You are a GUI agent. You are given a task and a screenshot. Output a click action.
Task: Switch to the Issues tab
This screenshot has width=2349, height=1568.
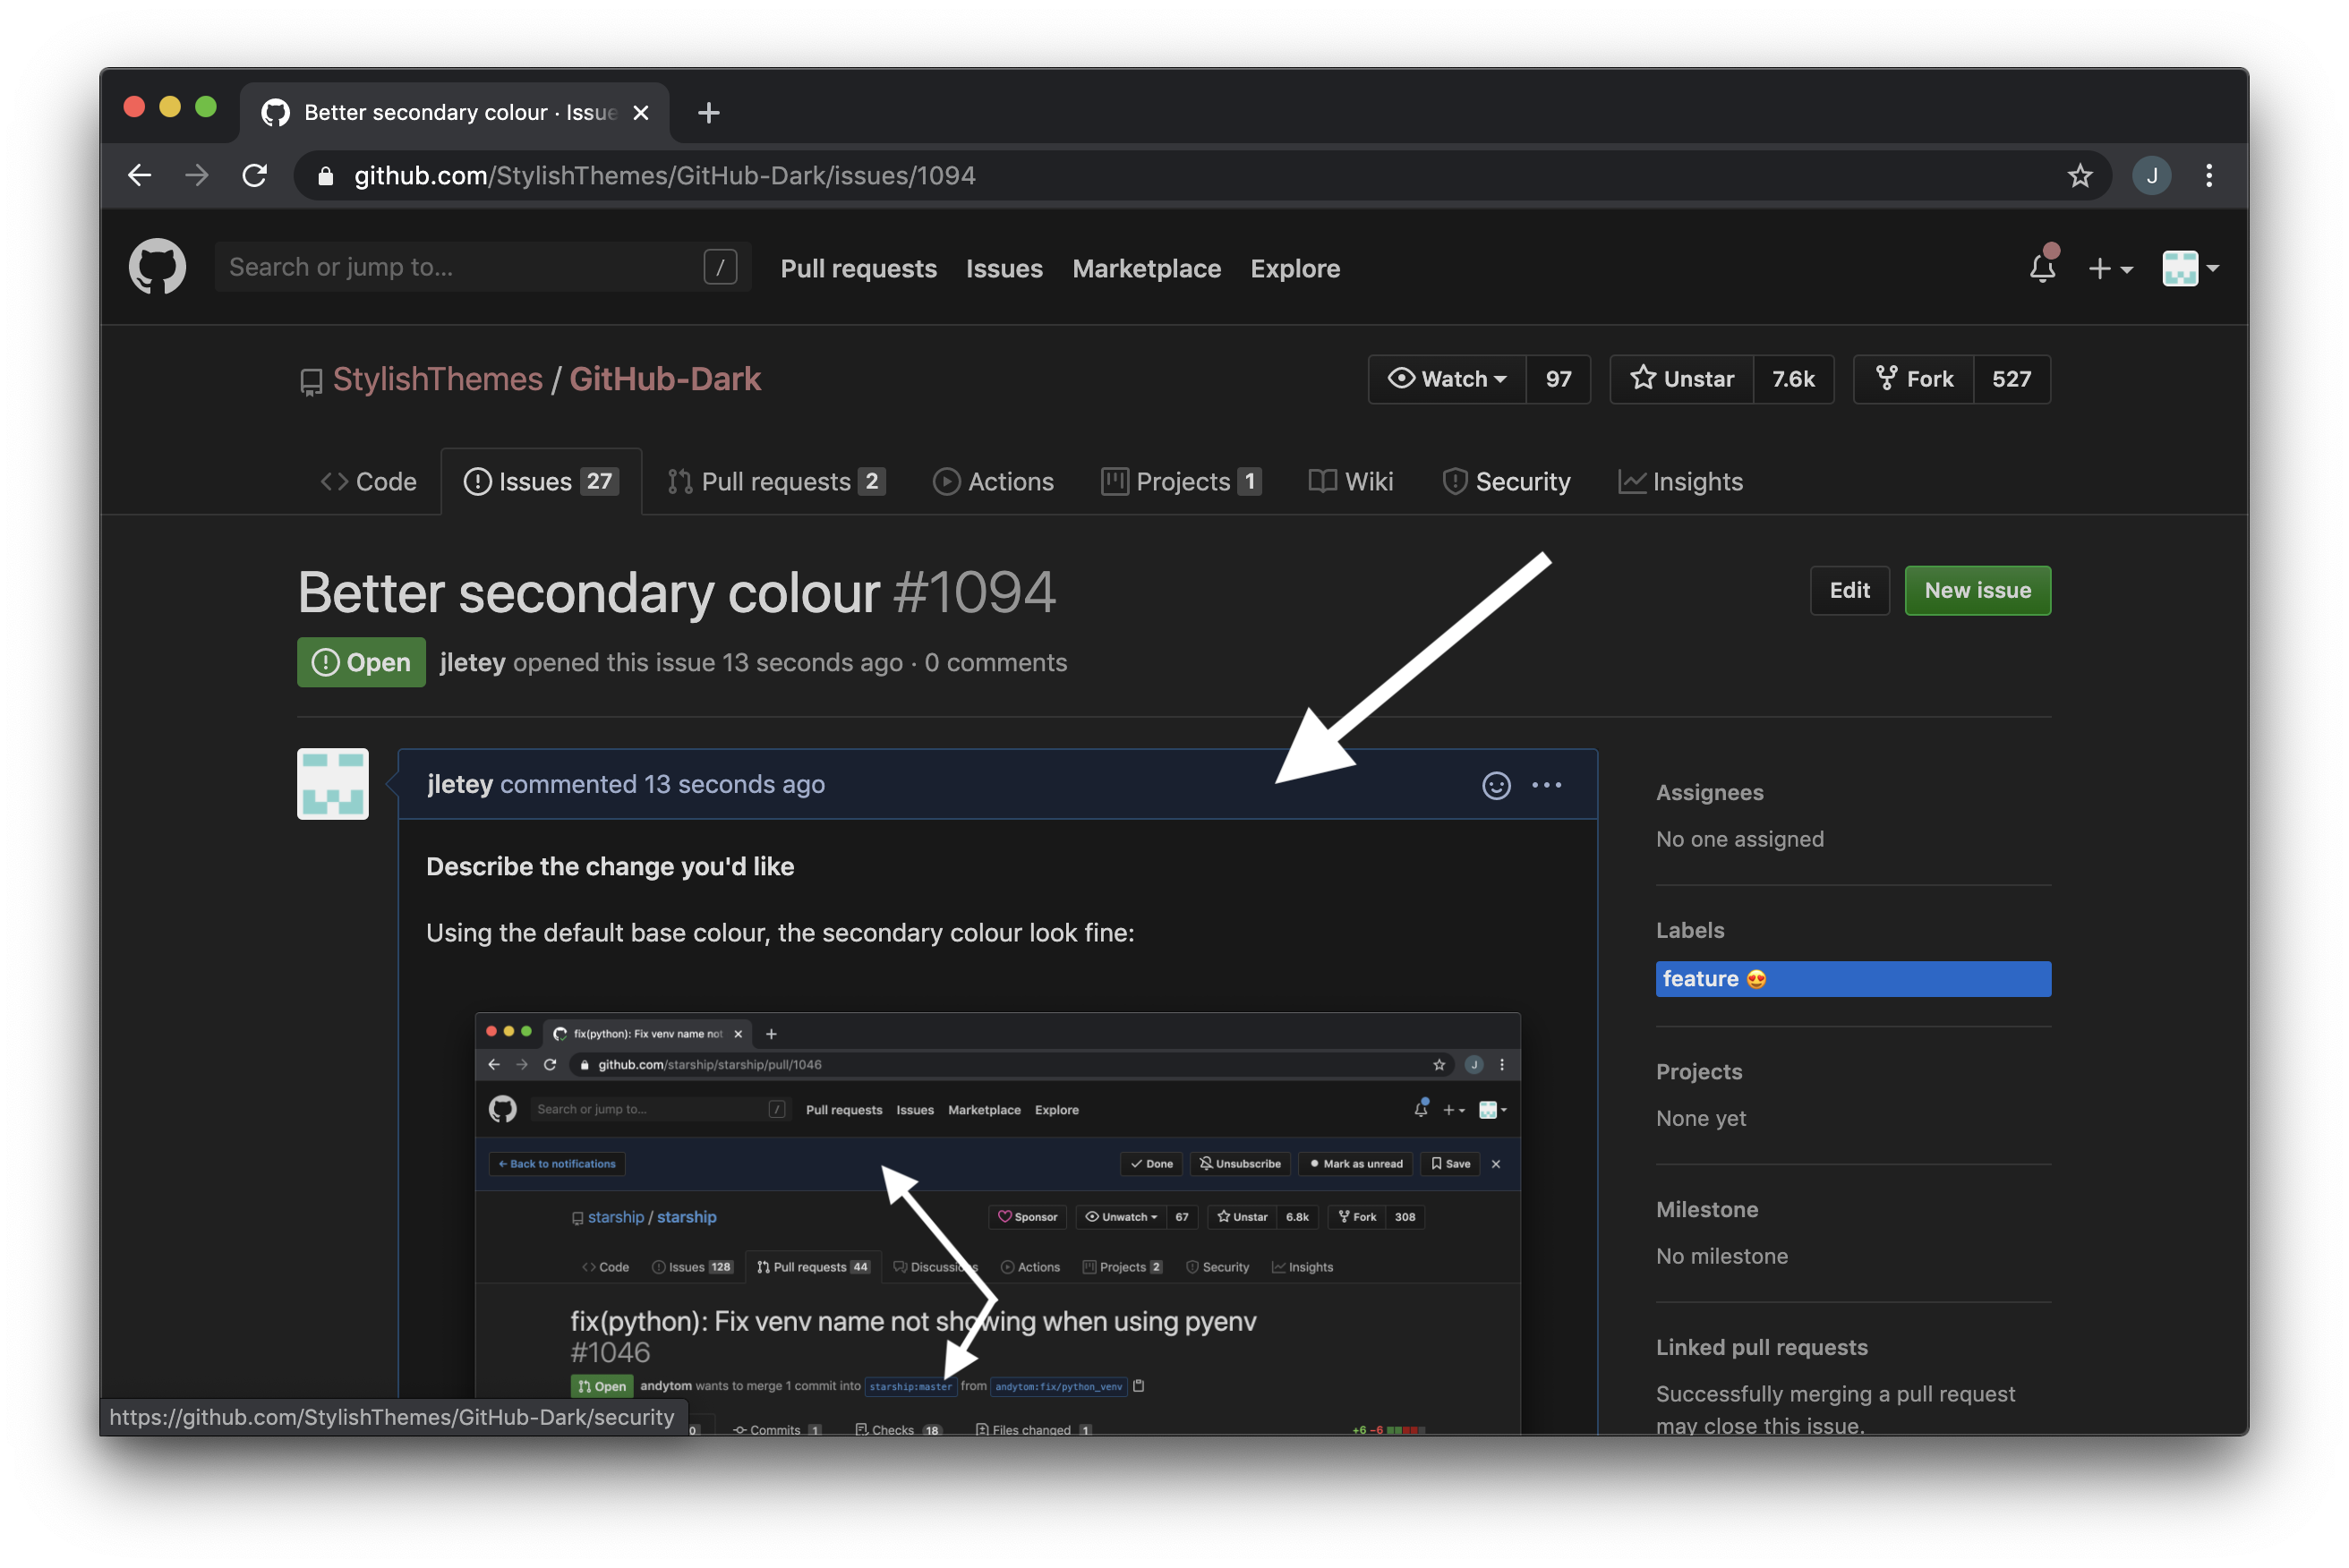coord(540,481)
